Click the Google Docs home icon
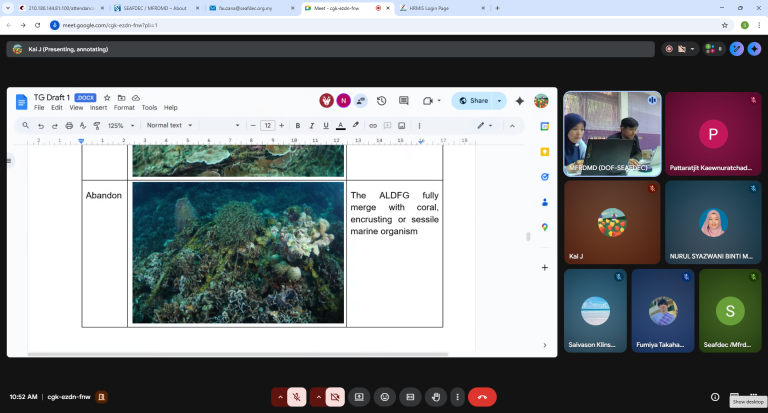768x413 pixels. point(21,102)
